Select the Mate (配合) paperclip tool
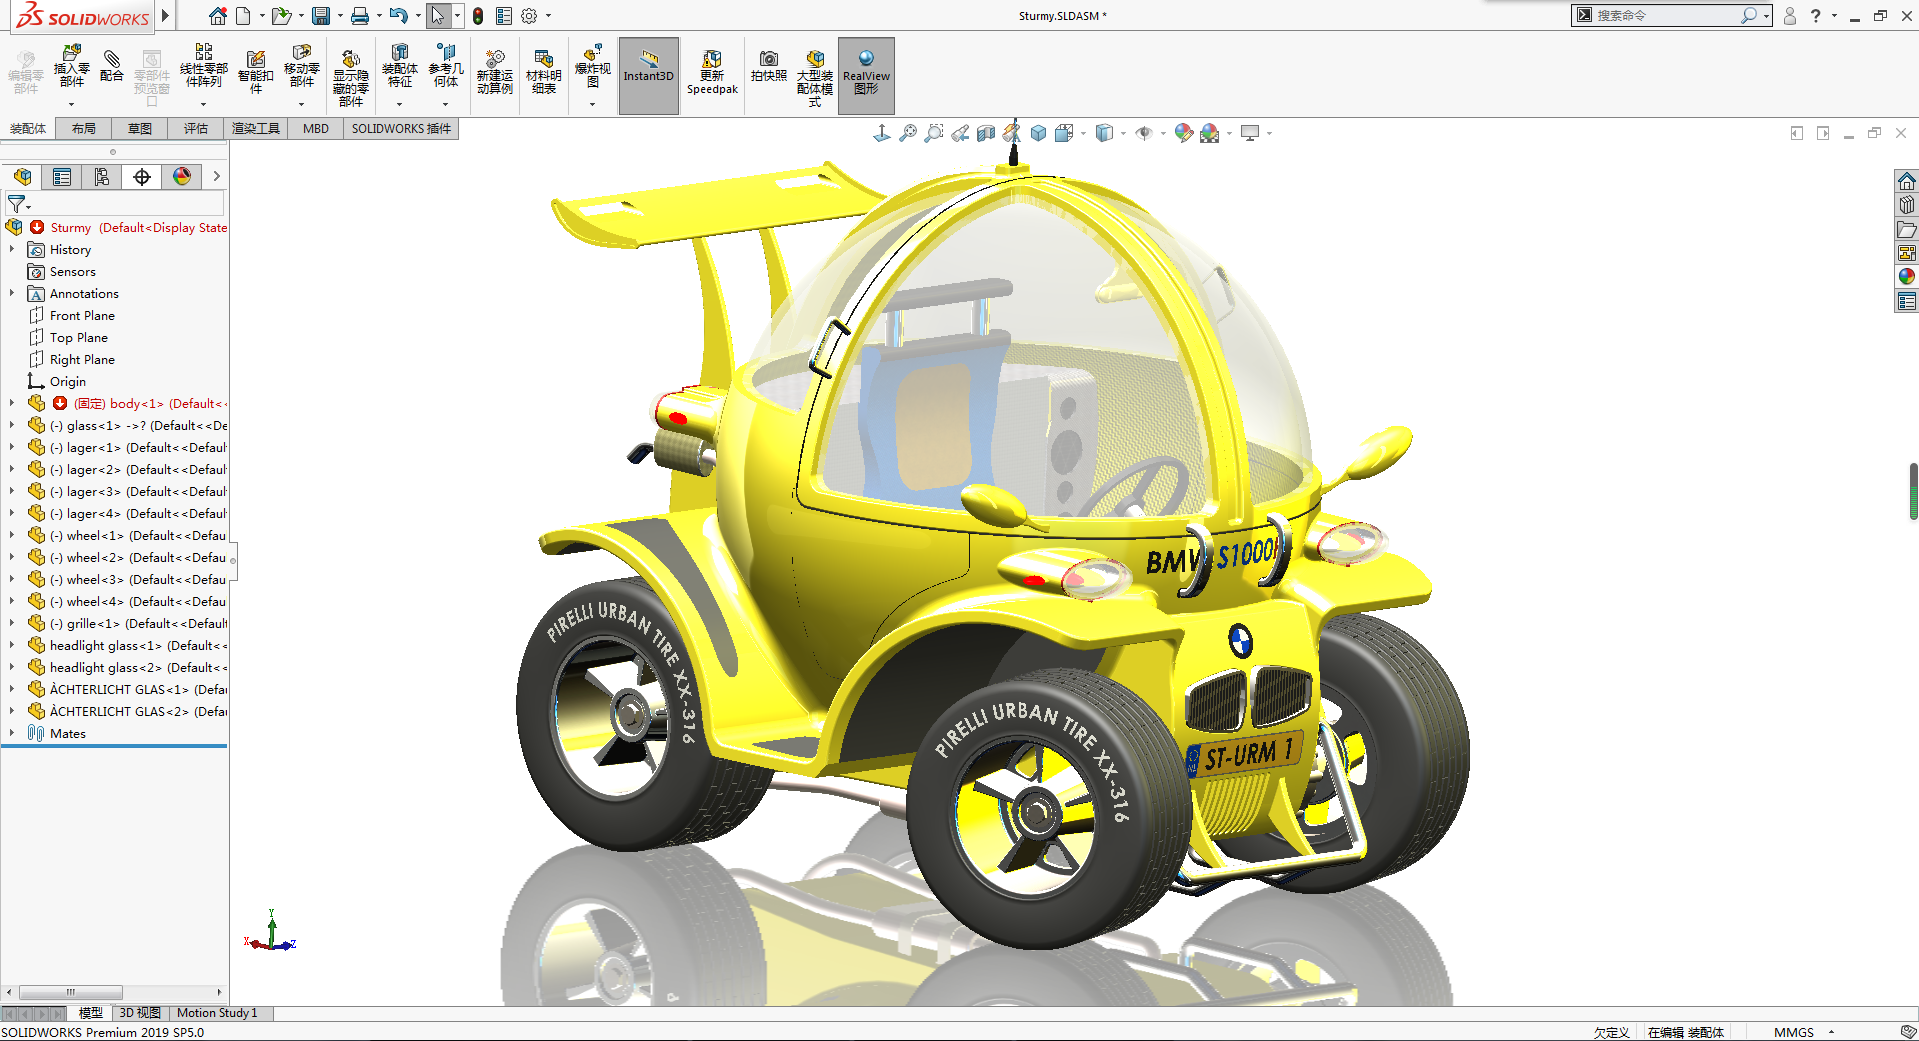 click(112, 67)
